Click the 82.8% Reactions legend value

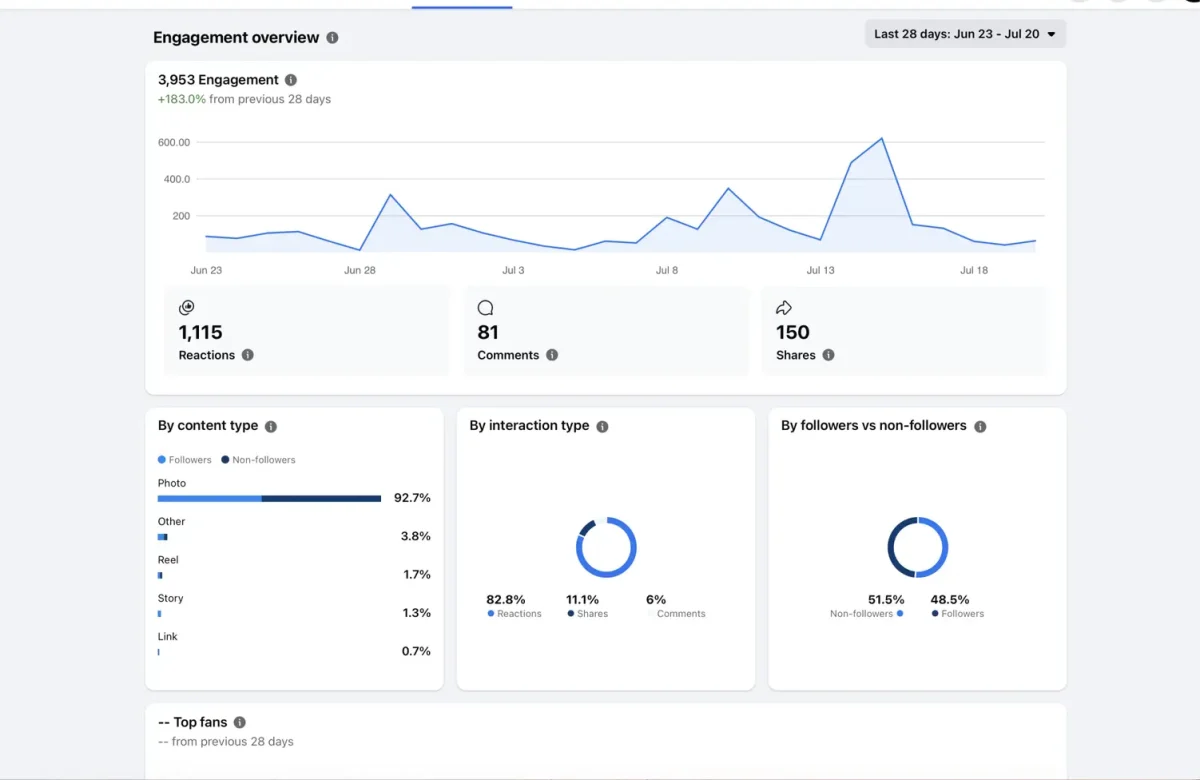pyautogui.click(x=506, y=600)
